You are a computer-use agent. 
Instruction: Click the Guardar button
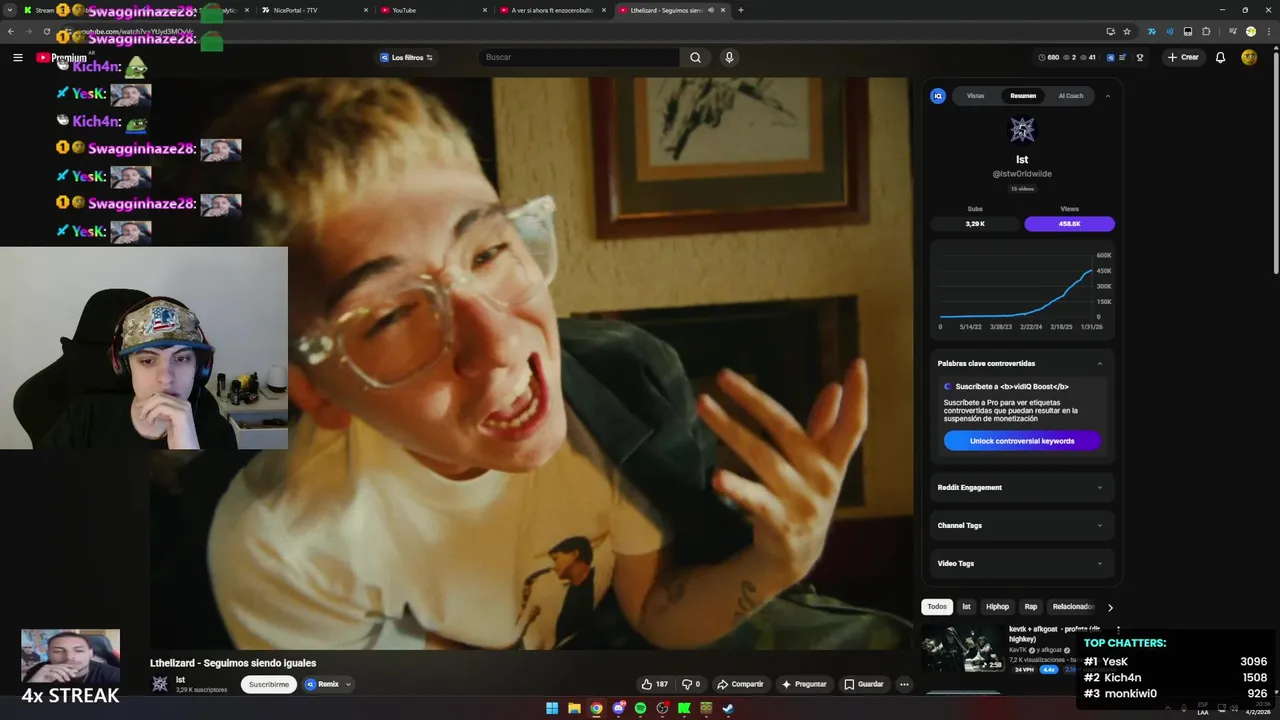pyautogui.click(x=864, y=684)
